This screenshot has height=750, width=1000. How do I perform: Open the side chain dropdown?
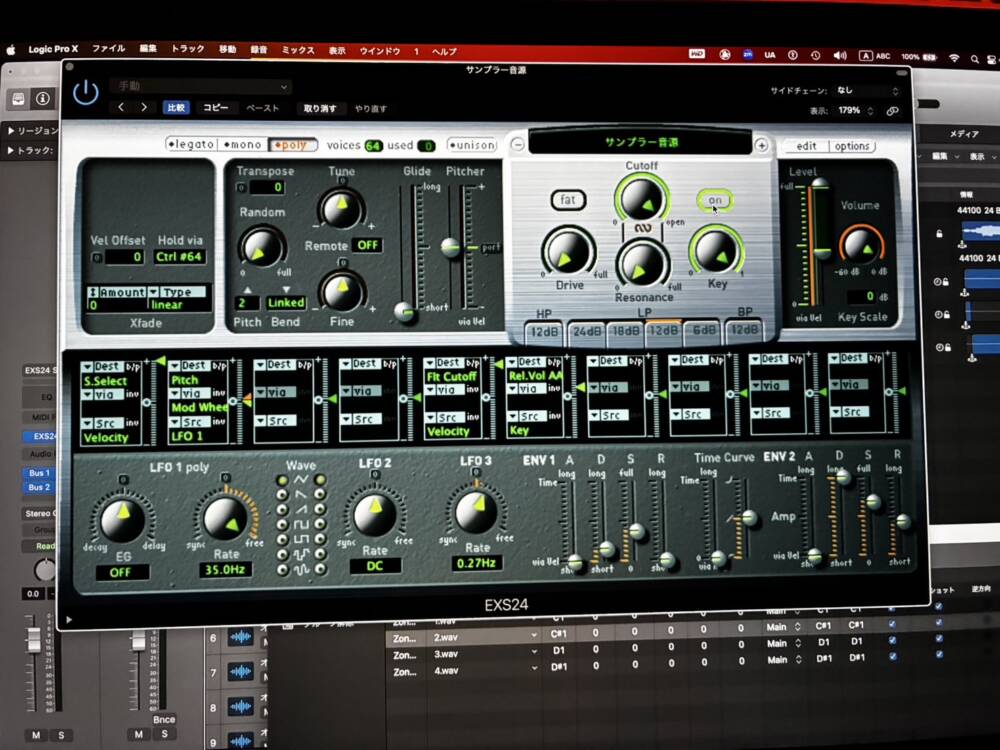(x=866, y=91)
